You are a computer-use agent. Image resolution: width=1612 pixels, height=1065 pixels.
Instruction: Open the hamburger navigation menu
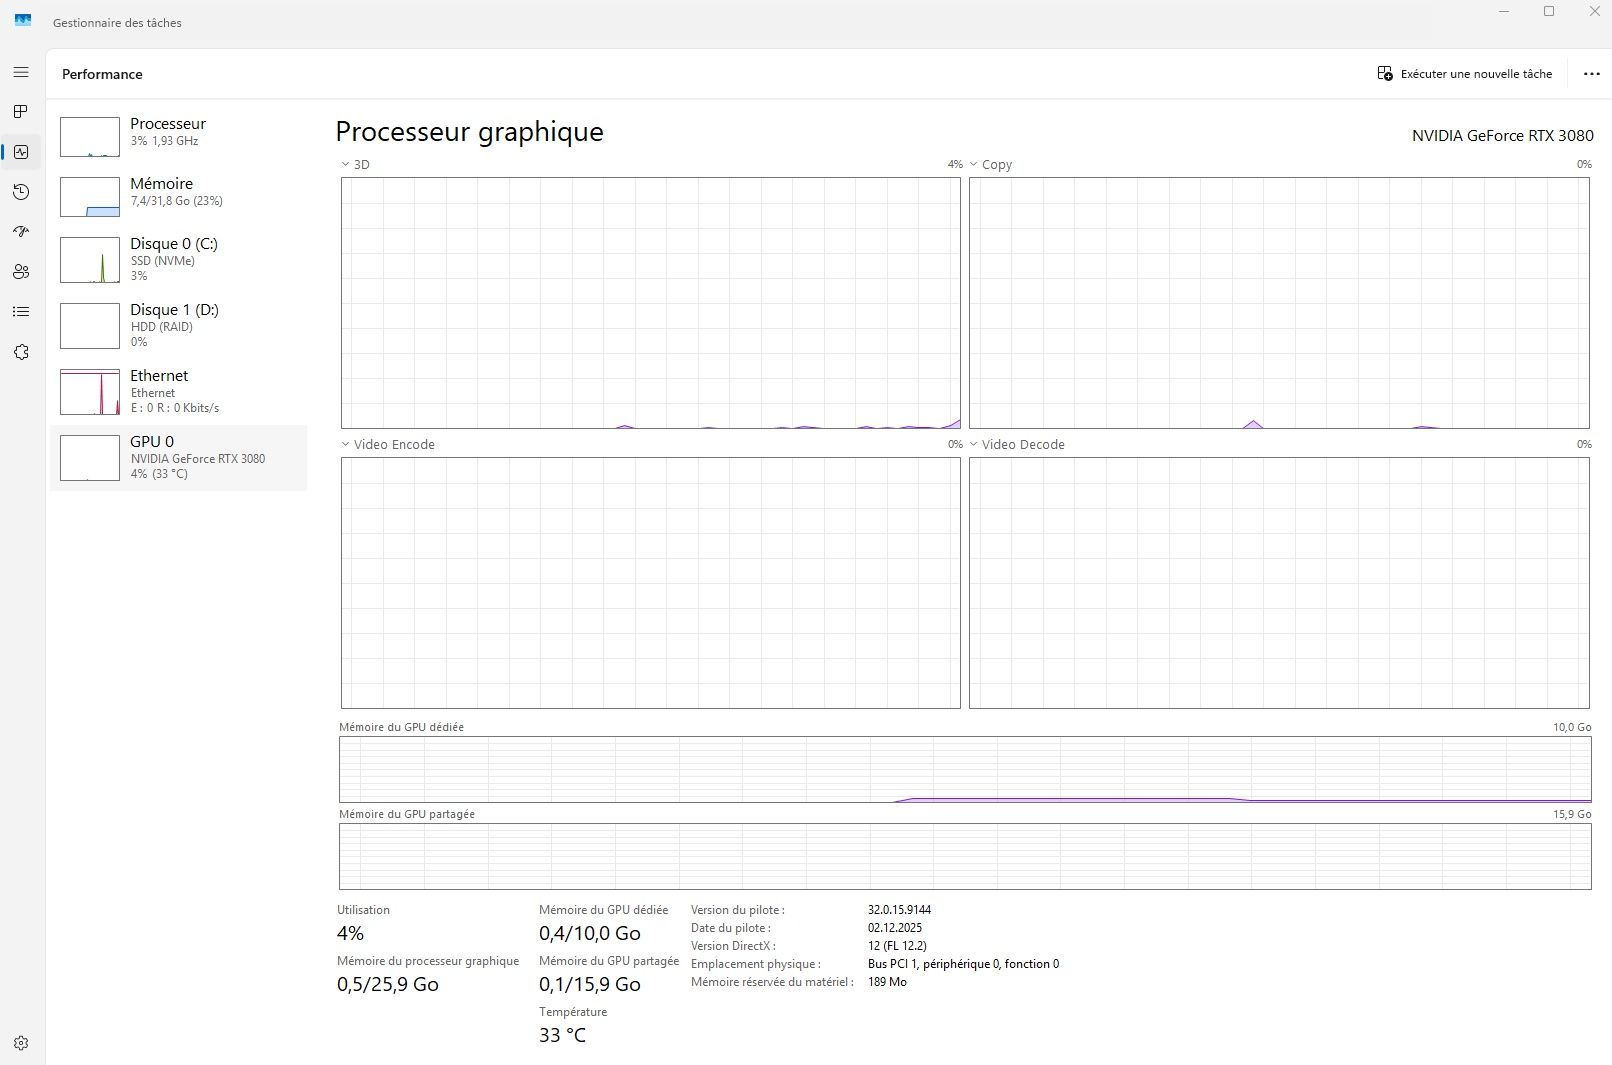coord(21,72)
